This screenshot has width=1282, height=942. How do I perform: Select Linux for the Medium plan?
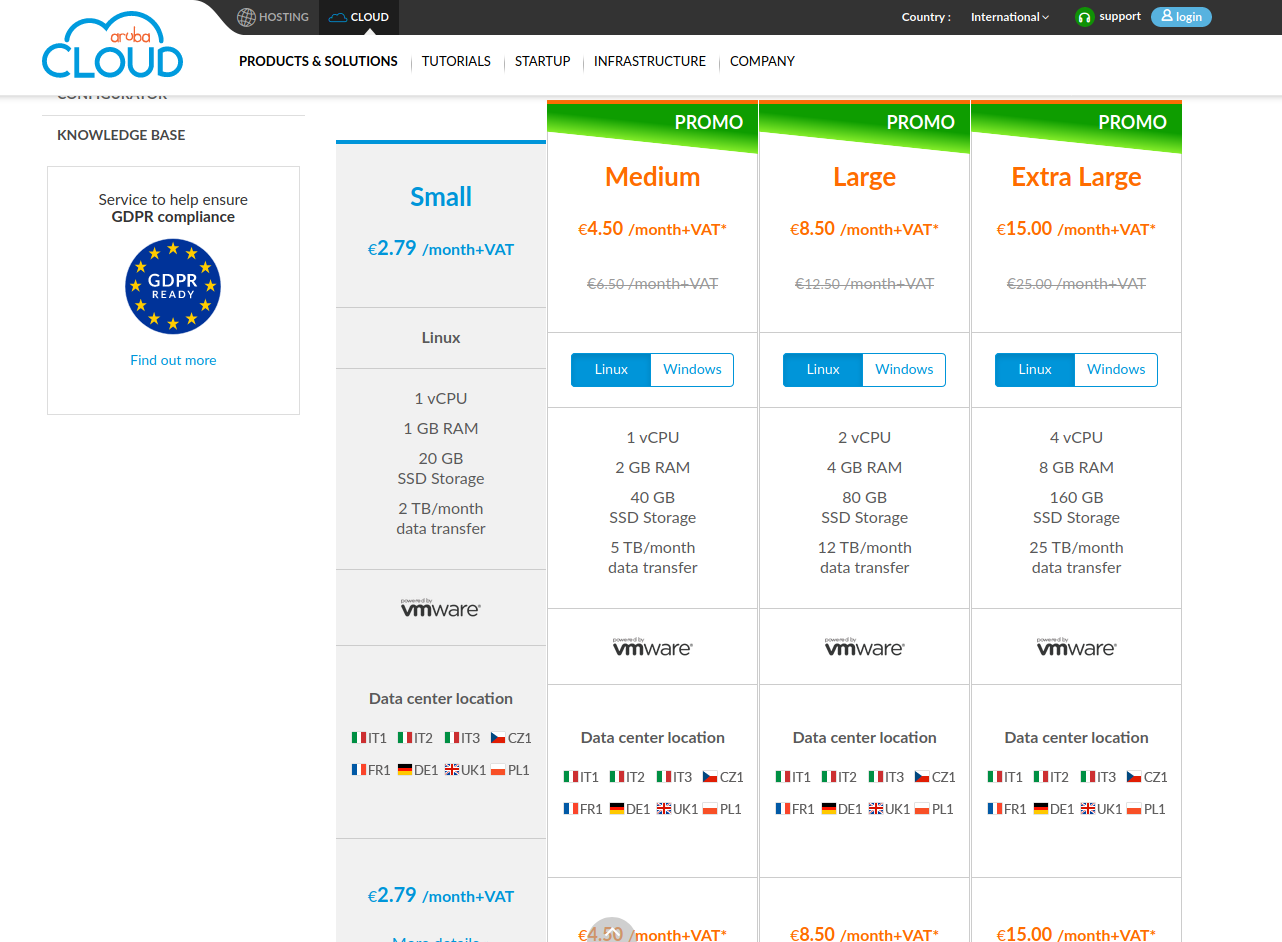point(611,369)
